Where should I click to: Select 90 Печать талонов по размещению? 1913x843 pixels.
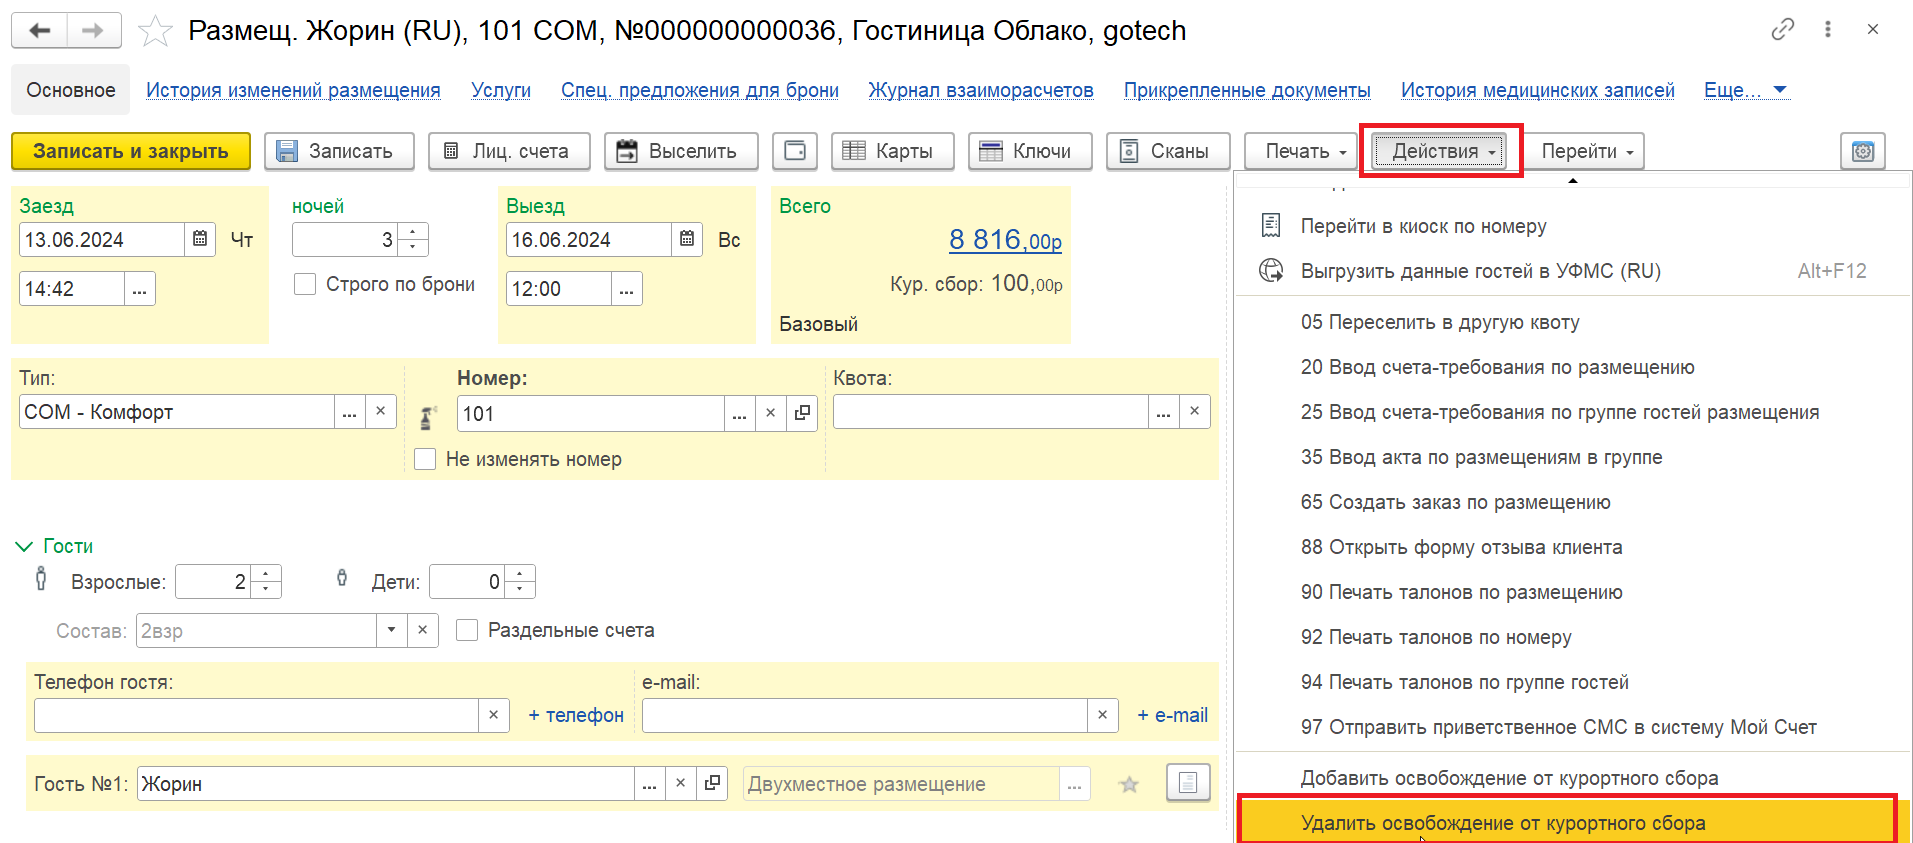[1573, 592]
